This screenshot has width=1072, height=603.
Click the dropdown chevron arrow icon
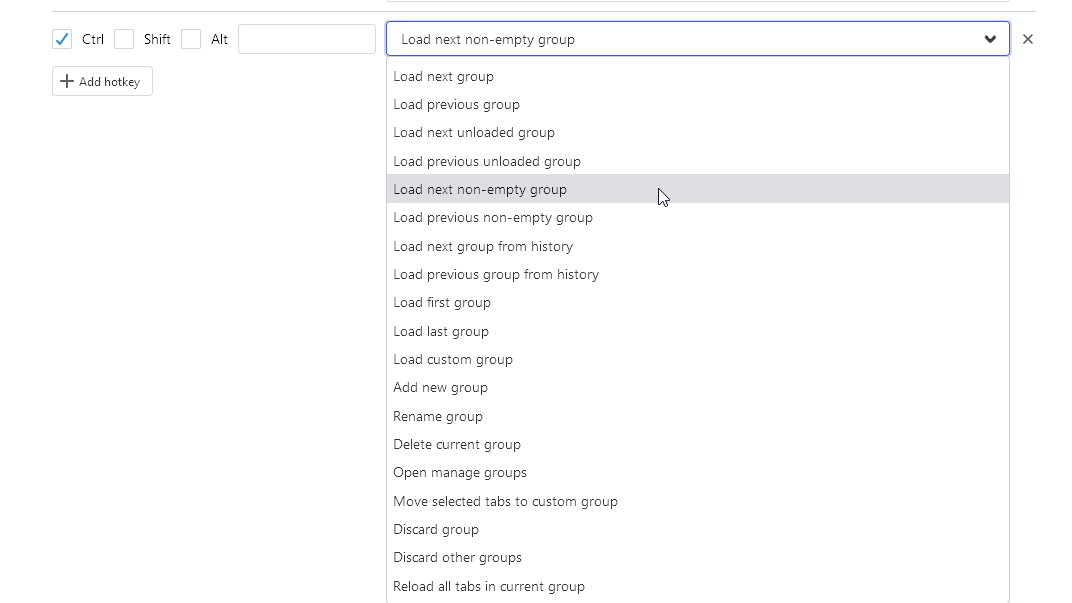(x=991, y=39)
